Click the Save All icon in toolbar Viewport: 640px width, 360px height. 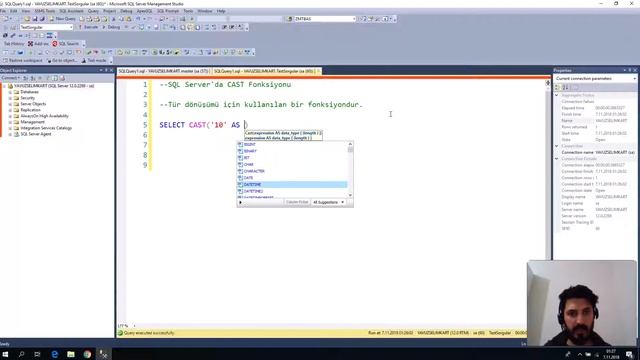[x=42, y=19]
